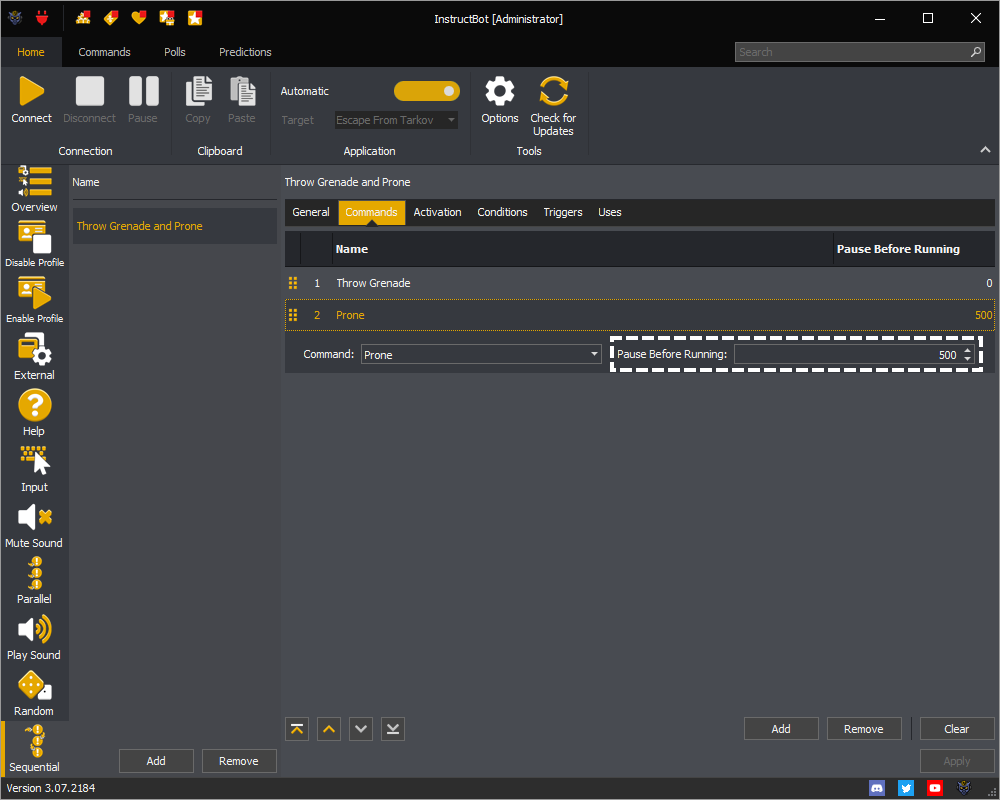Click the plain star icon in title bar
Image resolution: width=1000 pixels, height=800 pixels.
(195, 18)
